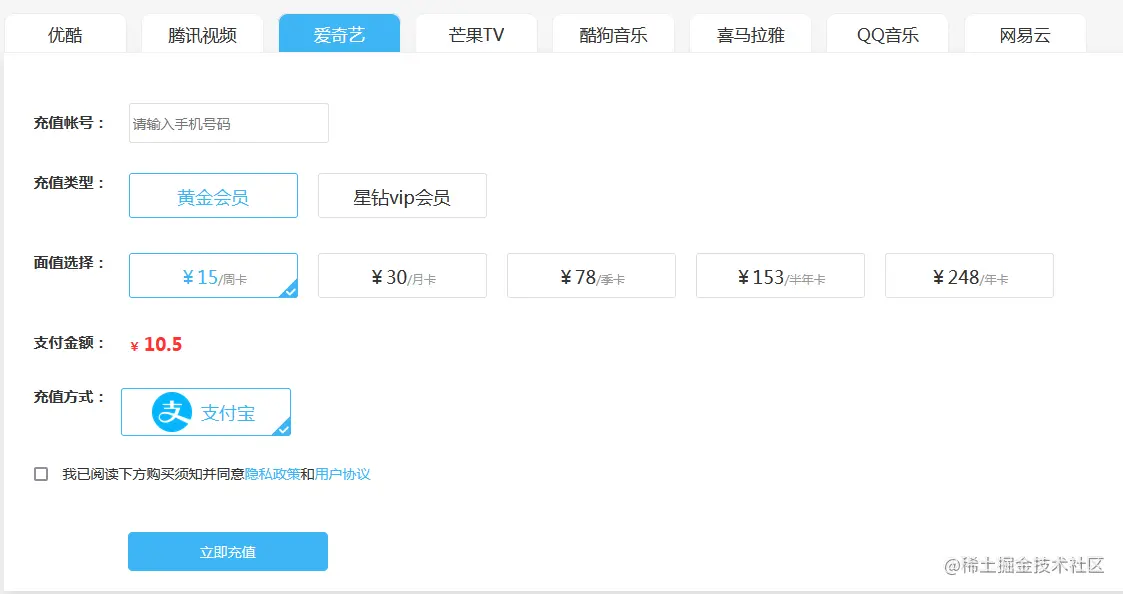
Task: Click the 充值类型 label
Action: tap(69, 183)
